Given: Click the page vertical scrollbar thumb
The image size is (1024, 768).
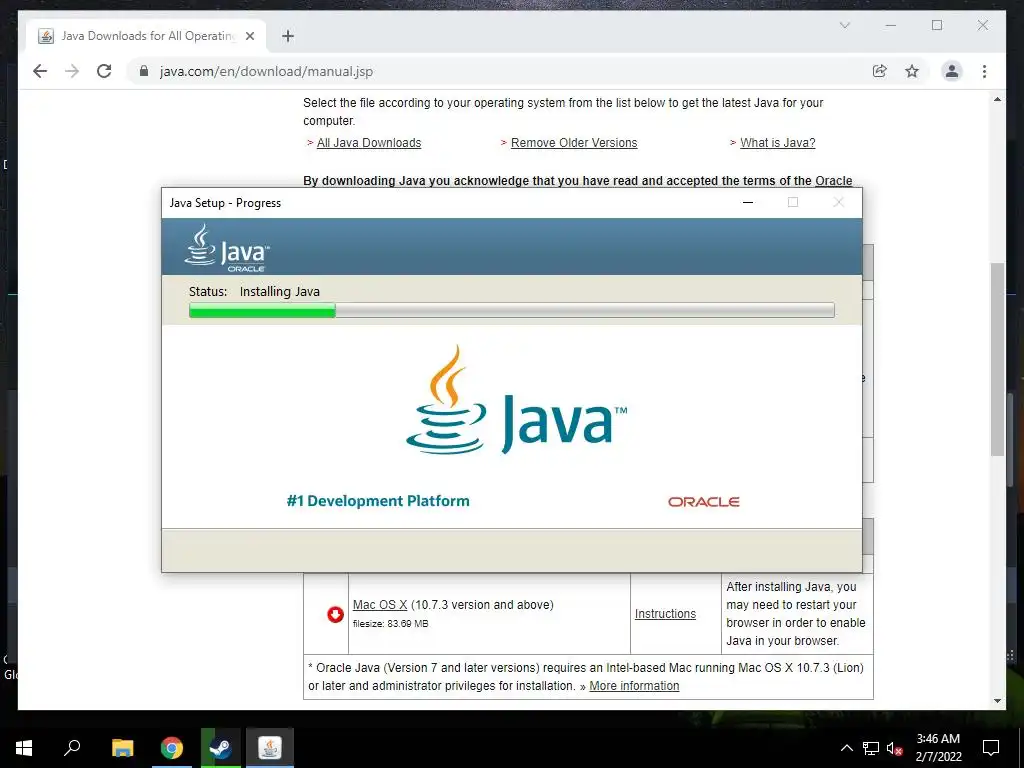Looking at the screenshot, I should tap(997, 359).
